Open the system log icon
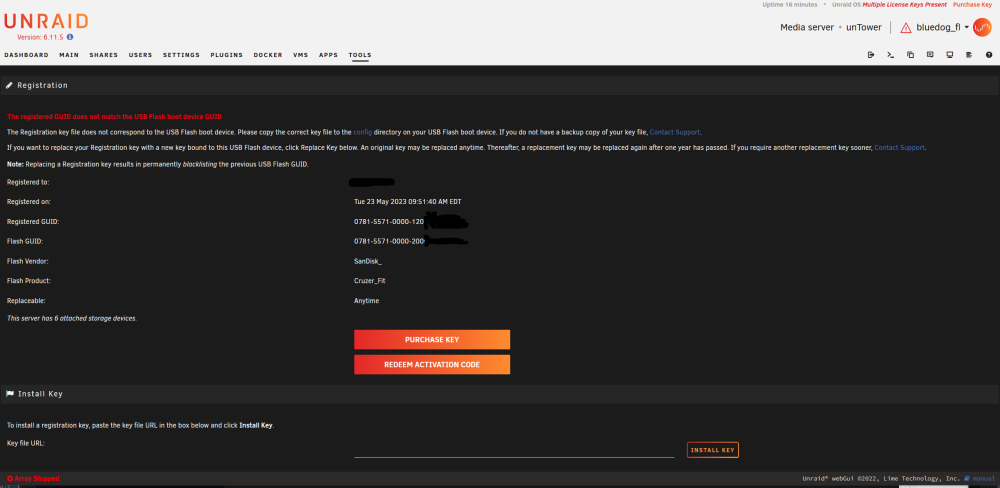 click(969, 55)
